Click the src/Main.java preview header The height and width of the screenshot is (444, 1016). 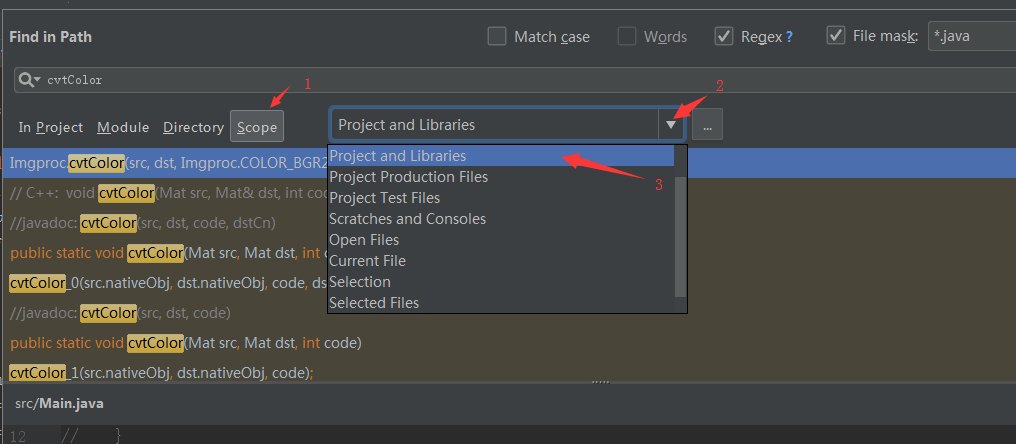click(x=60, y=403)
